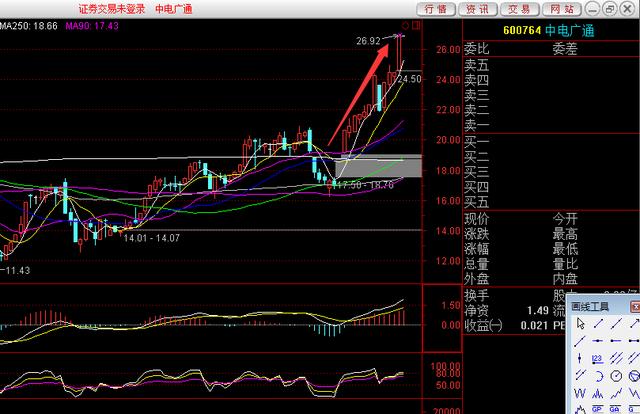Pick the circle with radius tool
Screen dimensions: 640x414
coord(616,375)
